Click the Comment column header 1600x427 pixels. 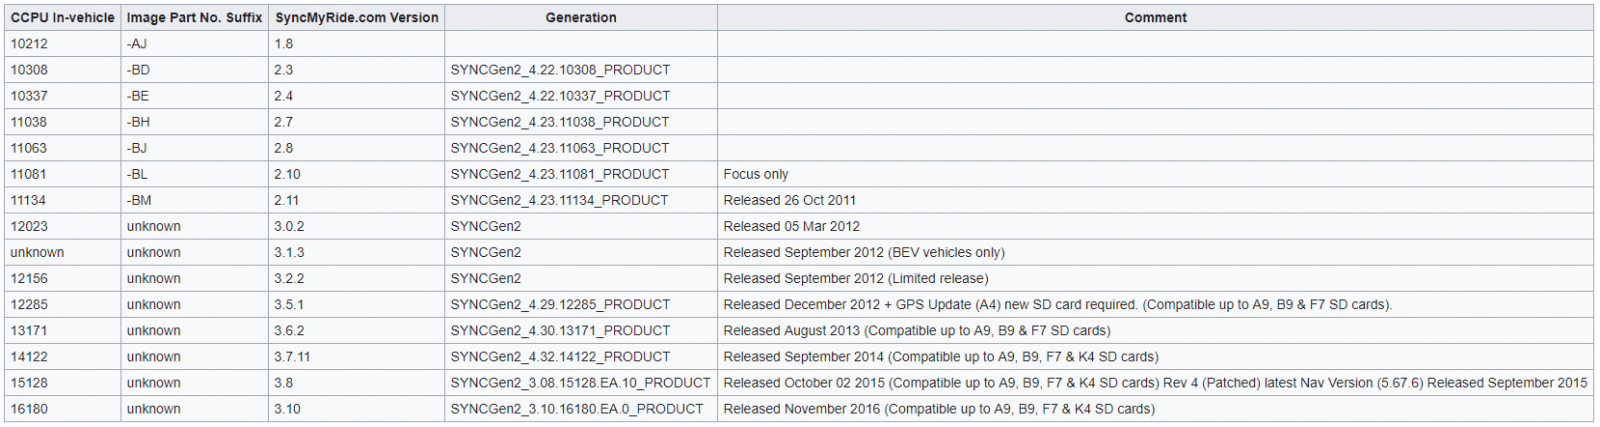tap(1155, 17)
